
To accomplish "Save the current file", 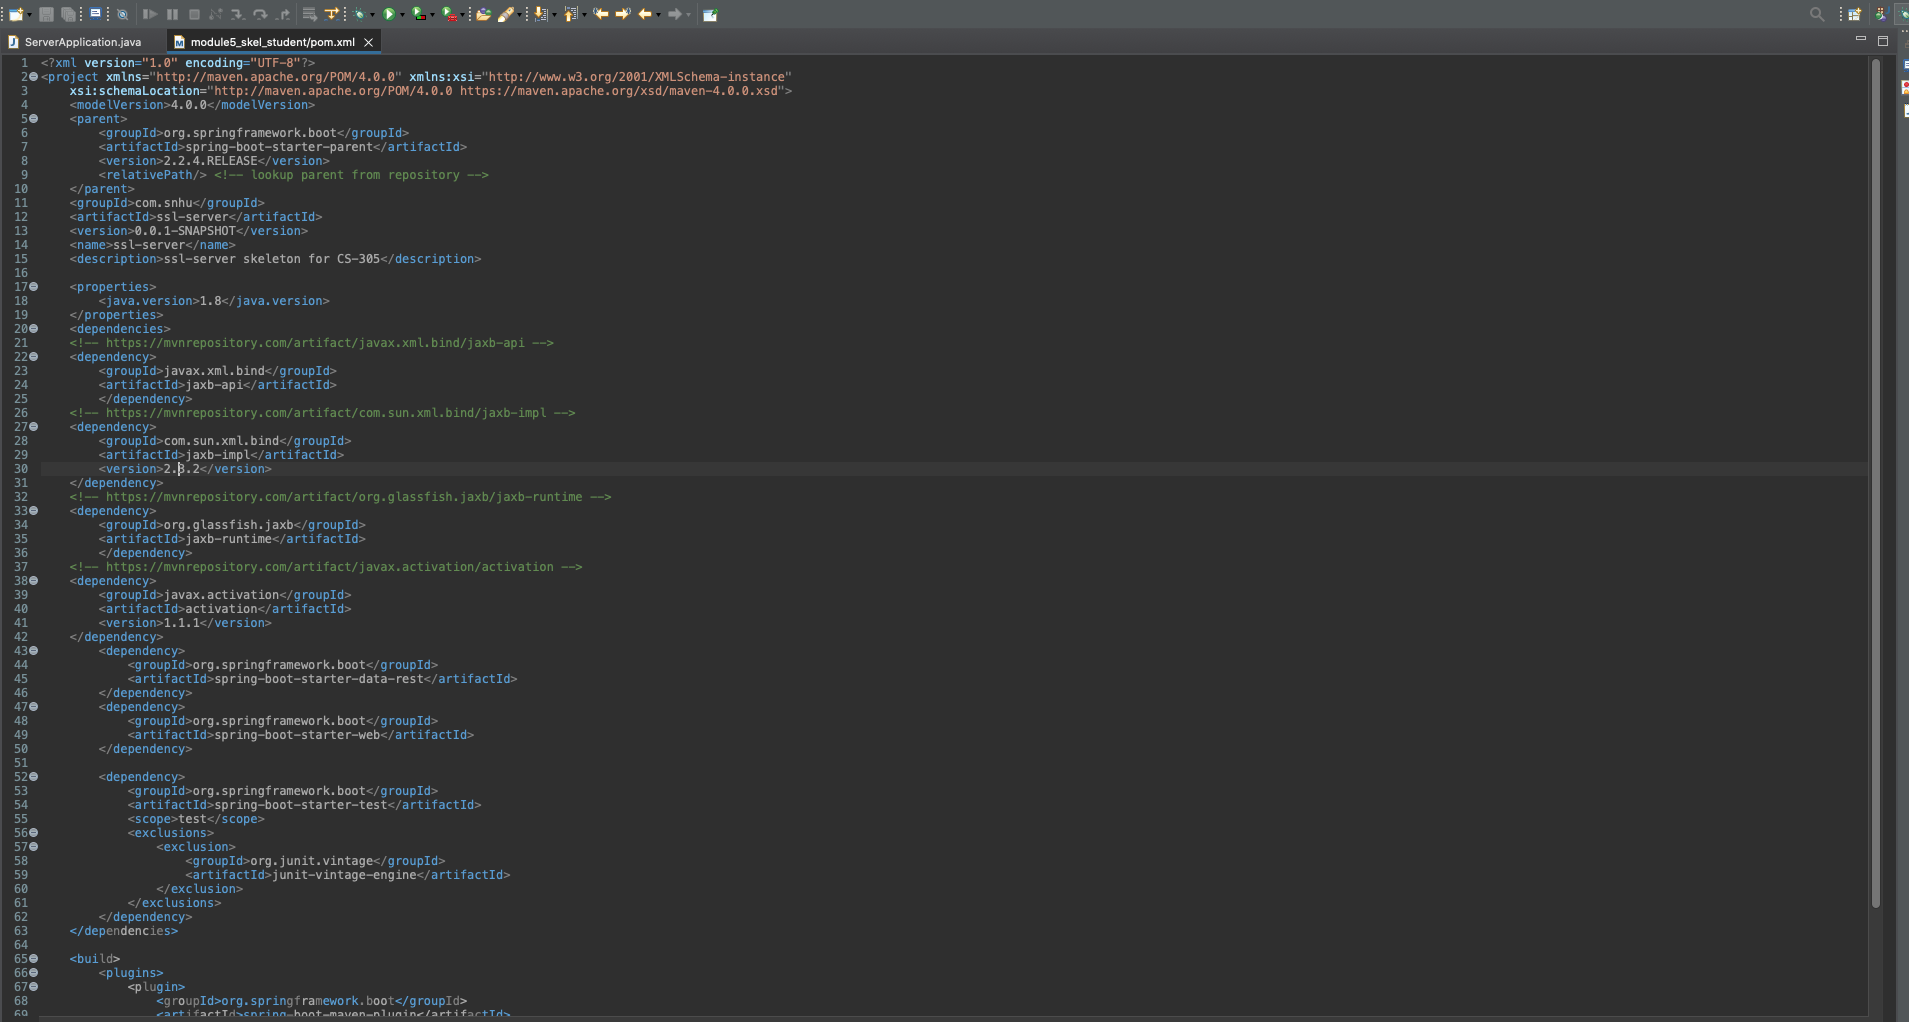I will (48, 14).
